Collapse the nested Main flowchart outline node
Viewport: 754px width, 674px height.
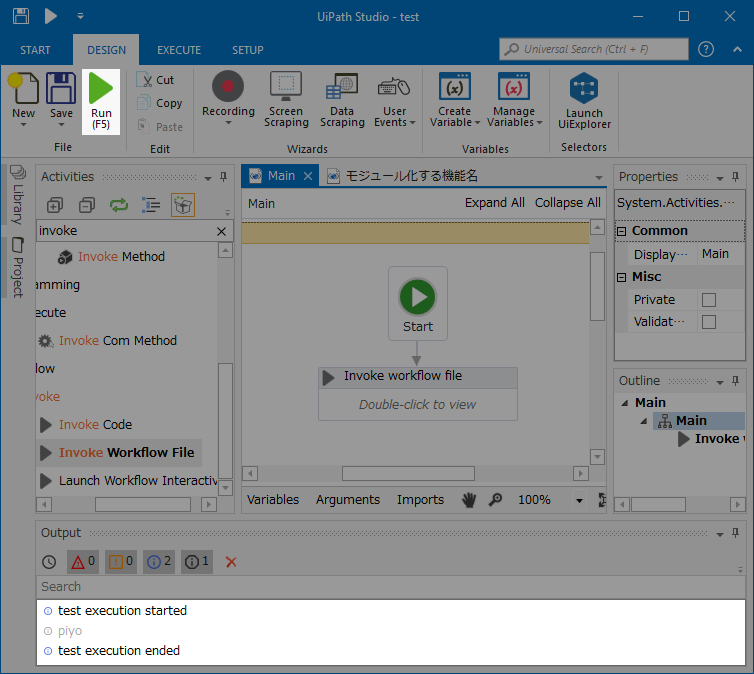644,421
